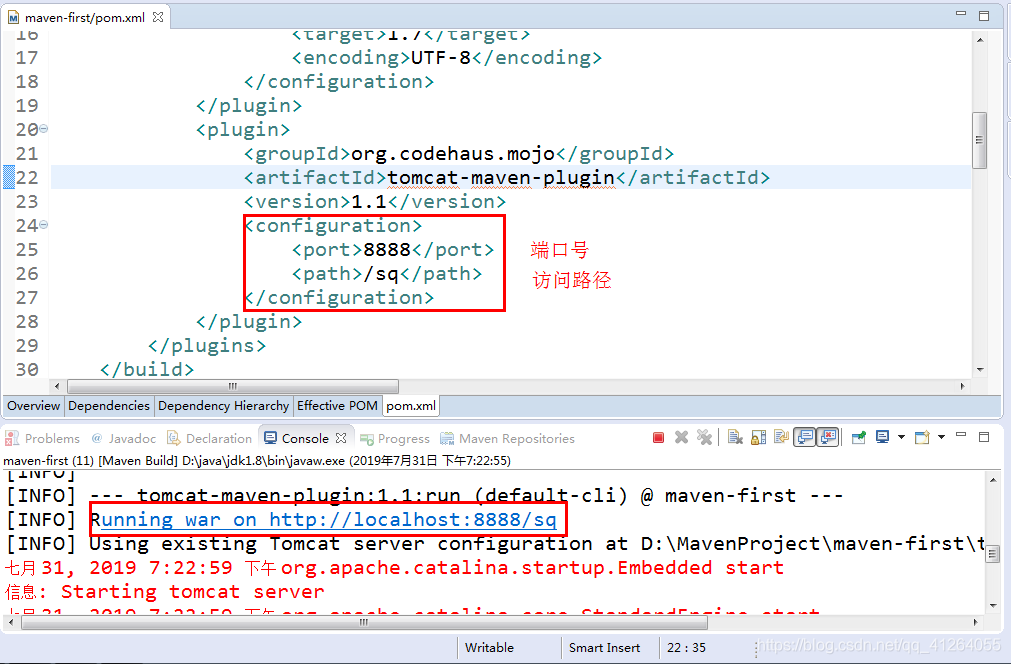Select the pom.xml source tab
Viewport: 1011px width, 664px height.
coord(411,405)
